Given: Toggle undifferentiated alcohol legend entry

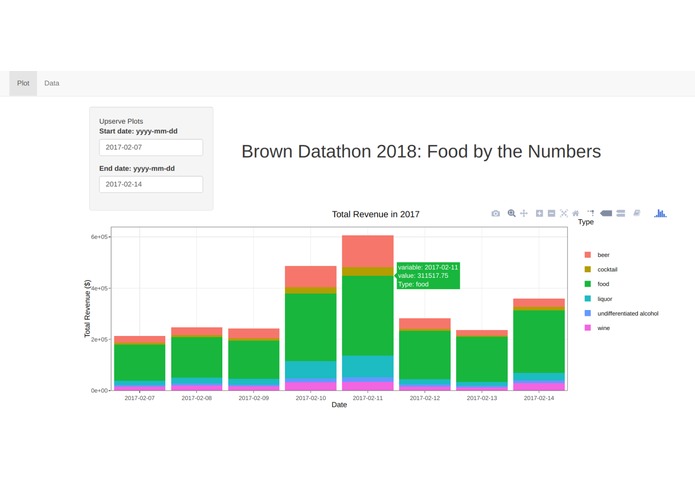Looking at the screenshot, I should click(621, 313).
